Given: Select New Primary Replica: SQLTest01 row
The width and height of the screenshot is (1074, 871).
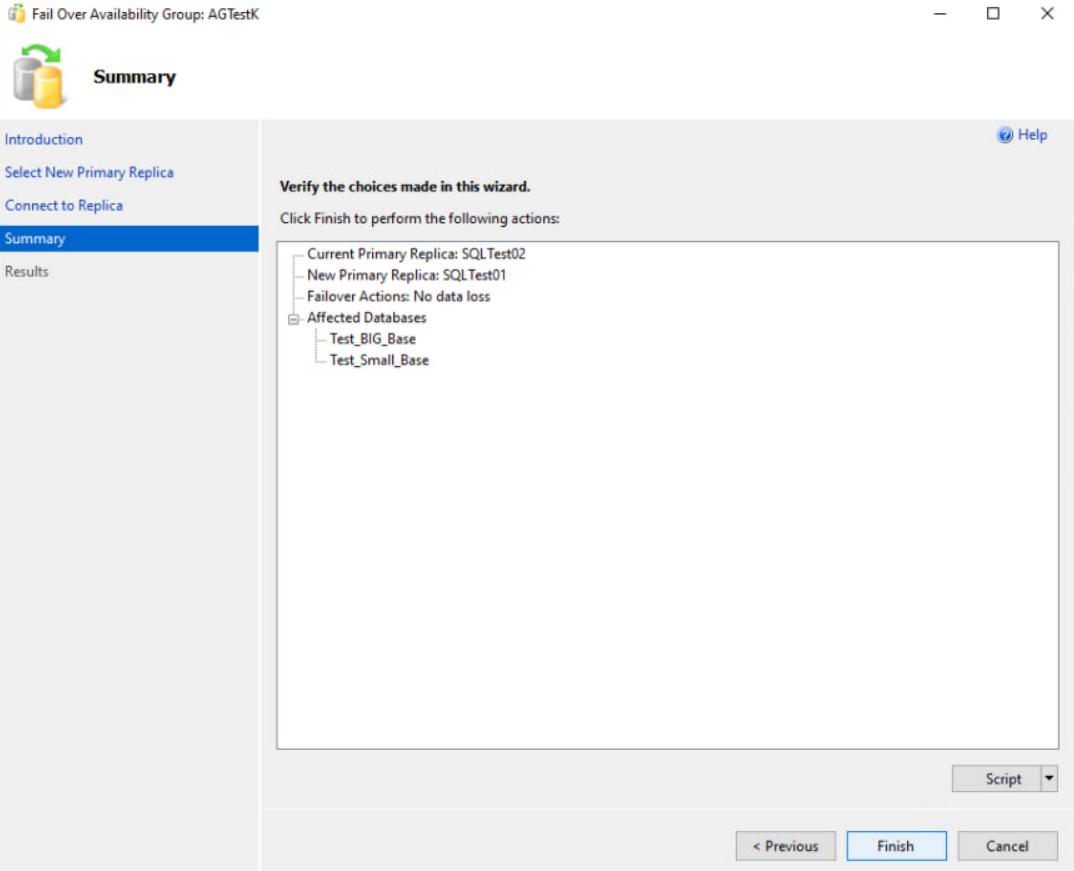Looking at the screenshot, I should tap(406, 275).
